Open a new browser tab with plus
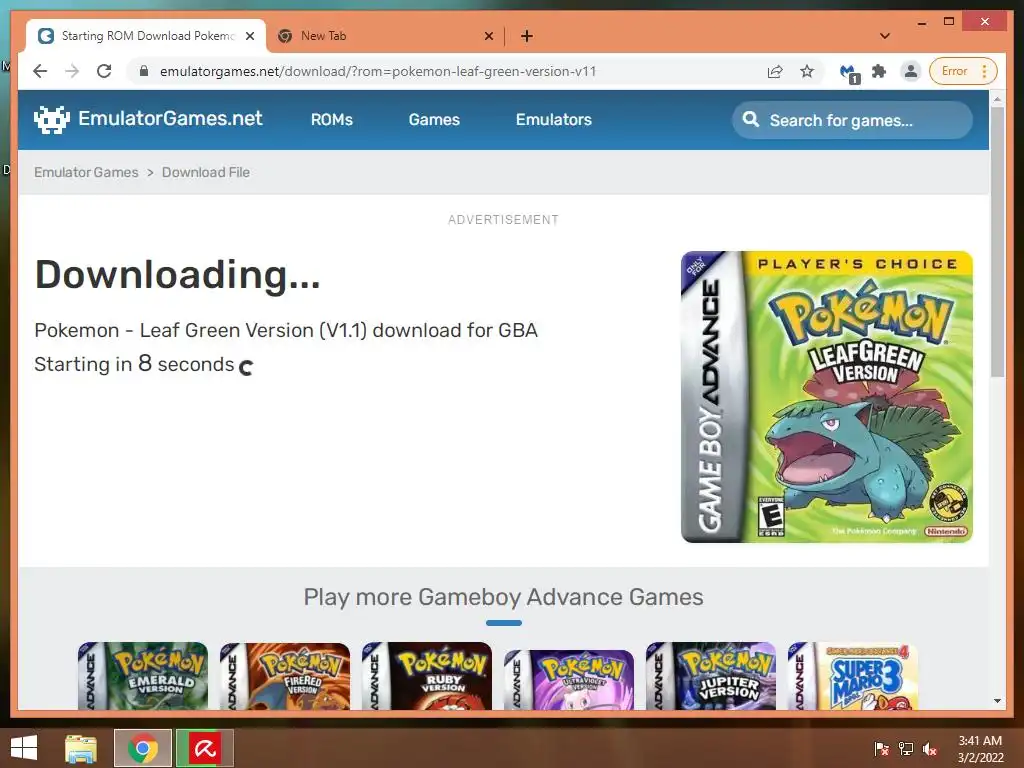The height and width of the screenshot is (768, 1024). [x=526, y=36]
